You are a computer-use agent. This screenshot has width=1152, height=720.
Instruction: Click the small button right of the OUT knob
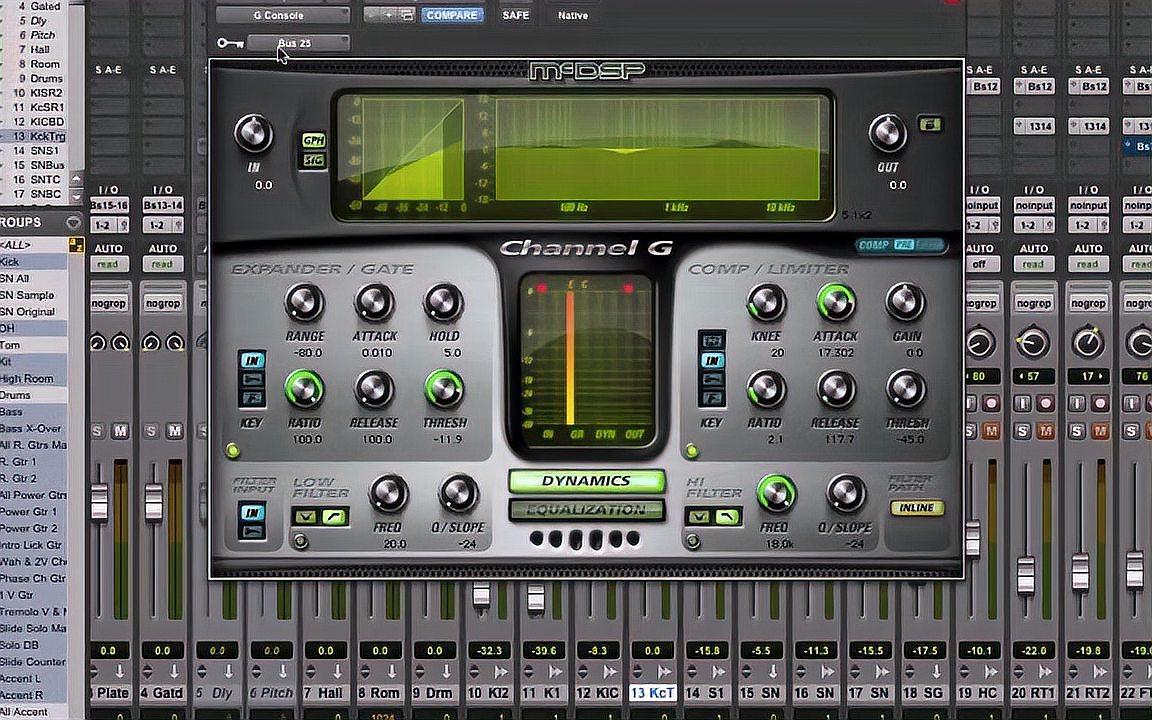tap(930, 124)
